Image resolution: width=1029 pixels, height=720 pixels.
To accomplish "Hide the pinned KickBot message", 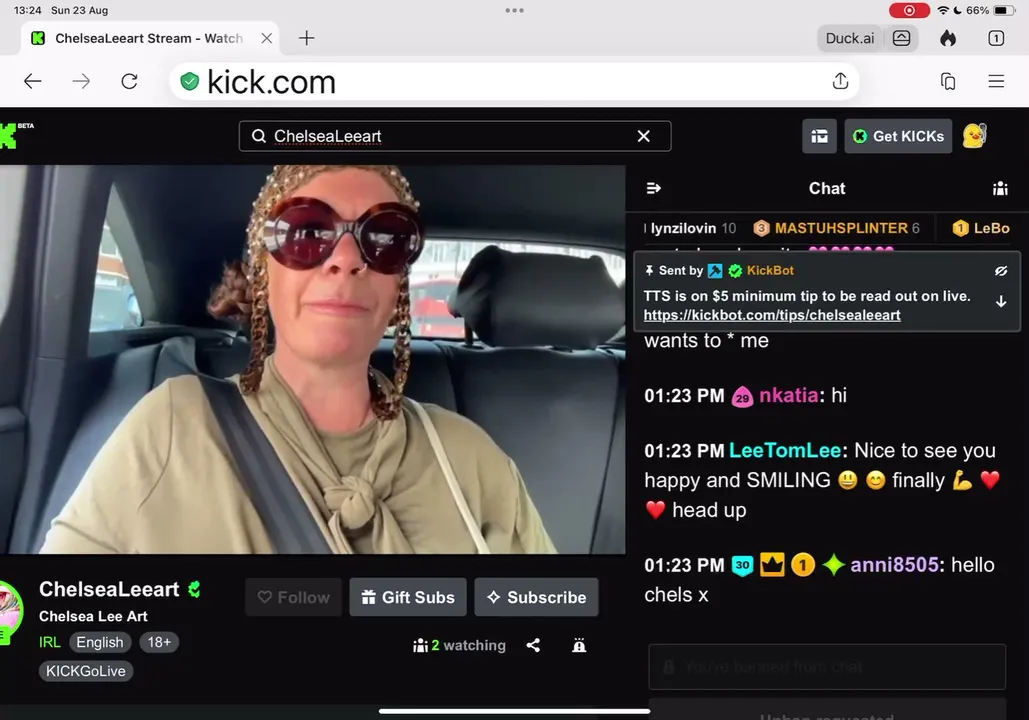I will [x=1001, y=271].
